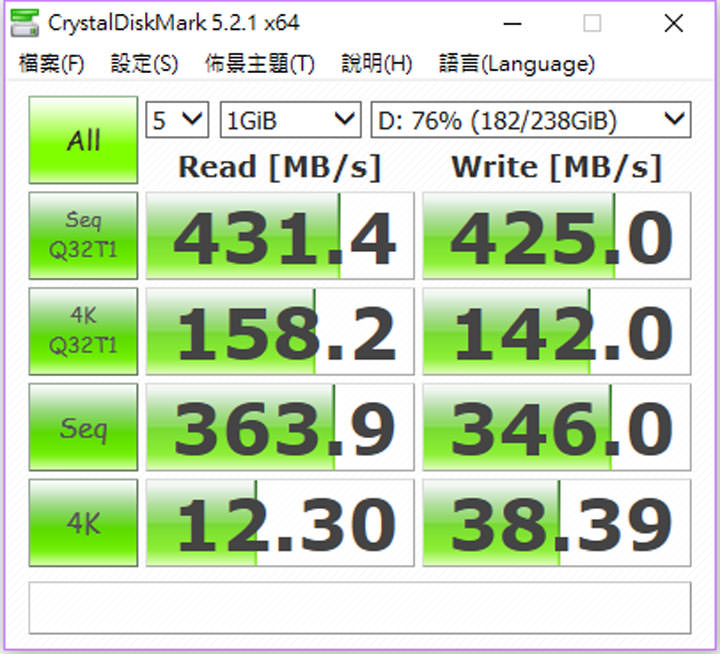Viewport: 720px width, 654px height.
Task: Click the Seq Q32T1 write value 425.0
Action: [557, 236]
